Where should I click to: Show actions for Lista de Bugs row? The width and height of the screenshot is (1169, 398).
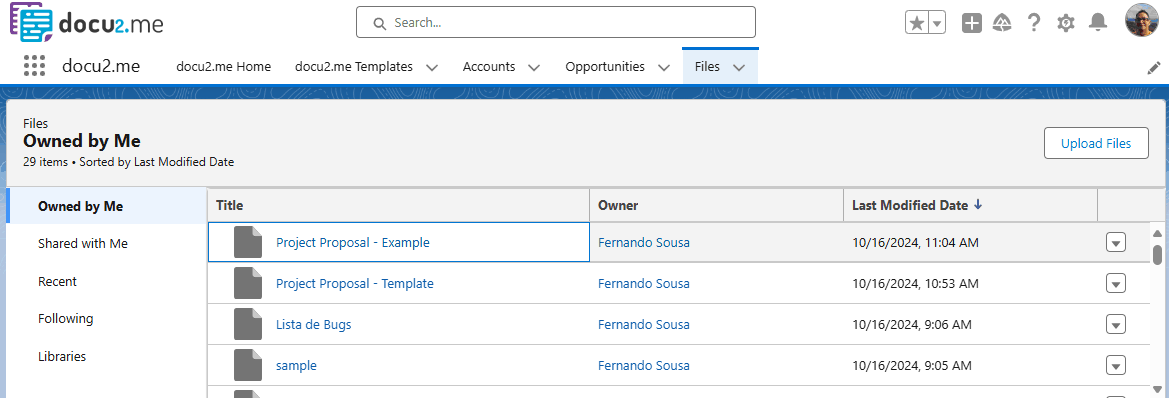pos(1115,324)
